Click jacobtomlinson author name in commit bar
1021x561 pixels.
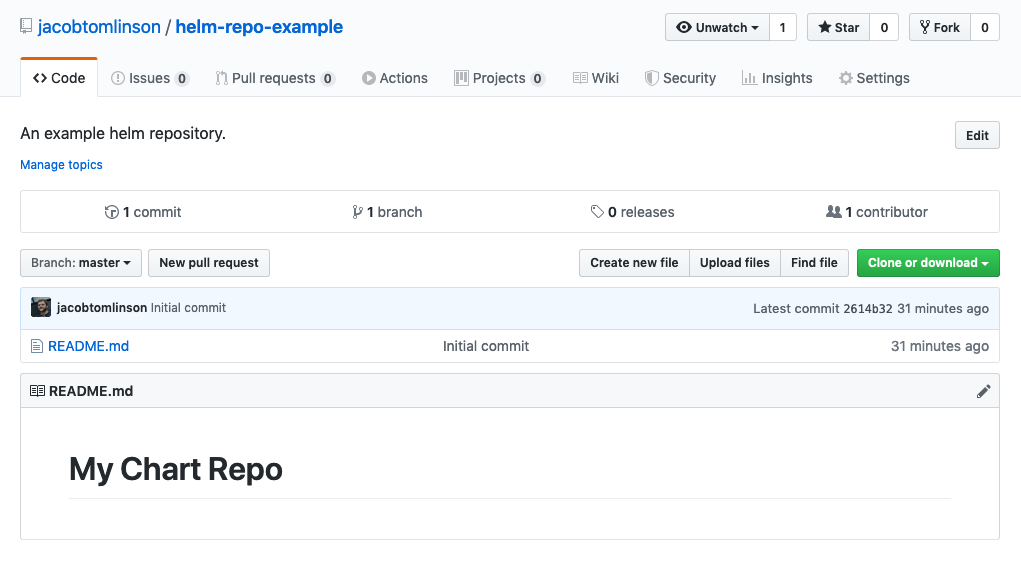102,308
